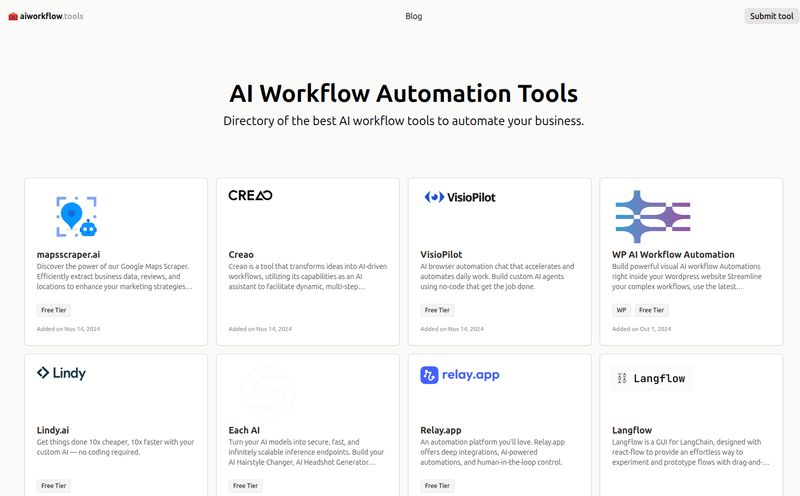
Task: Click the Submit tool button
Action: click(x=771, y=16)
